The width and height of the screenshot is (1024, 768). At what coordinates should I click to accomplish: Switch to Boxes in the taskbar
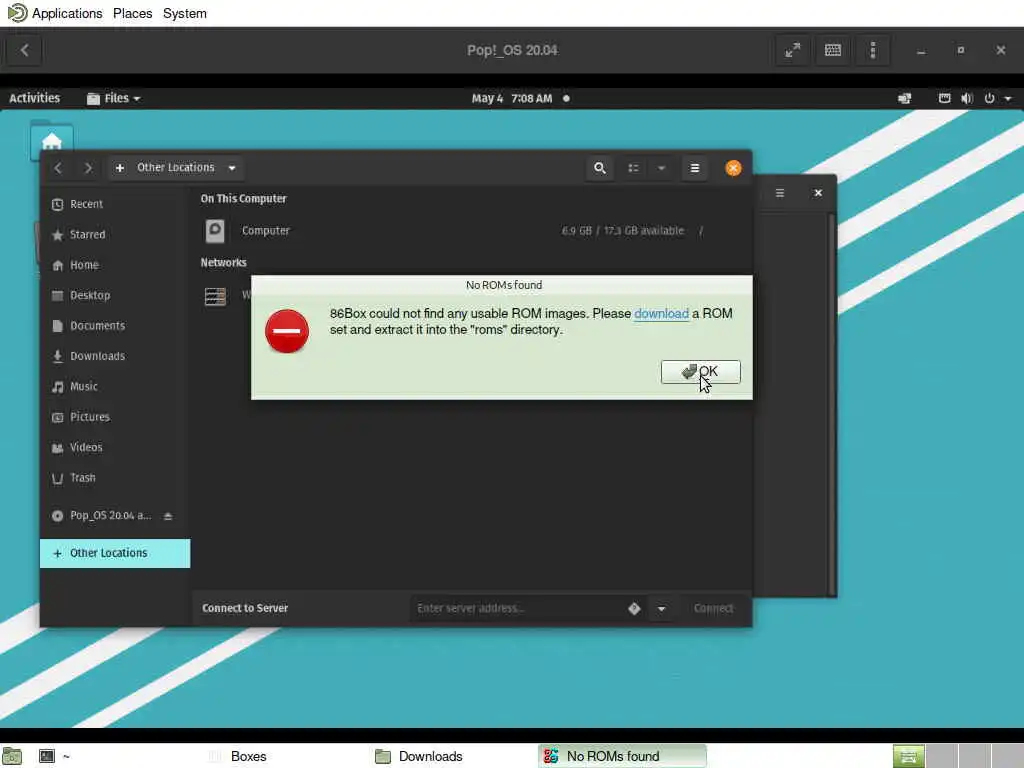click(x=238, y=756)
